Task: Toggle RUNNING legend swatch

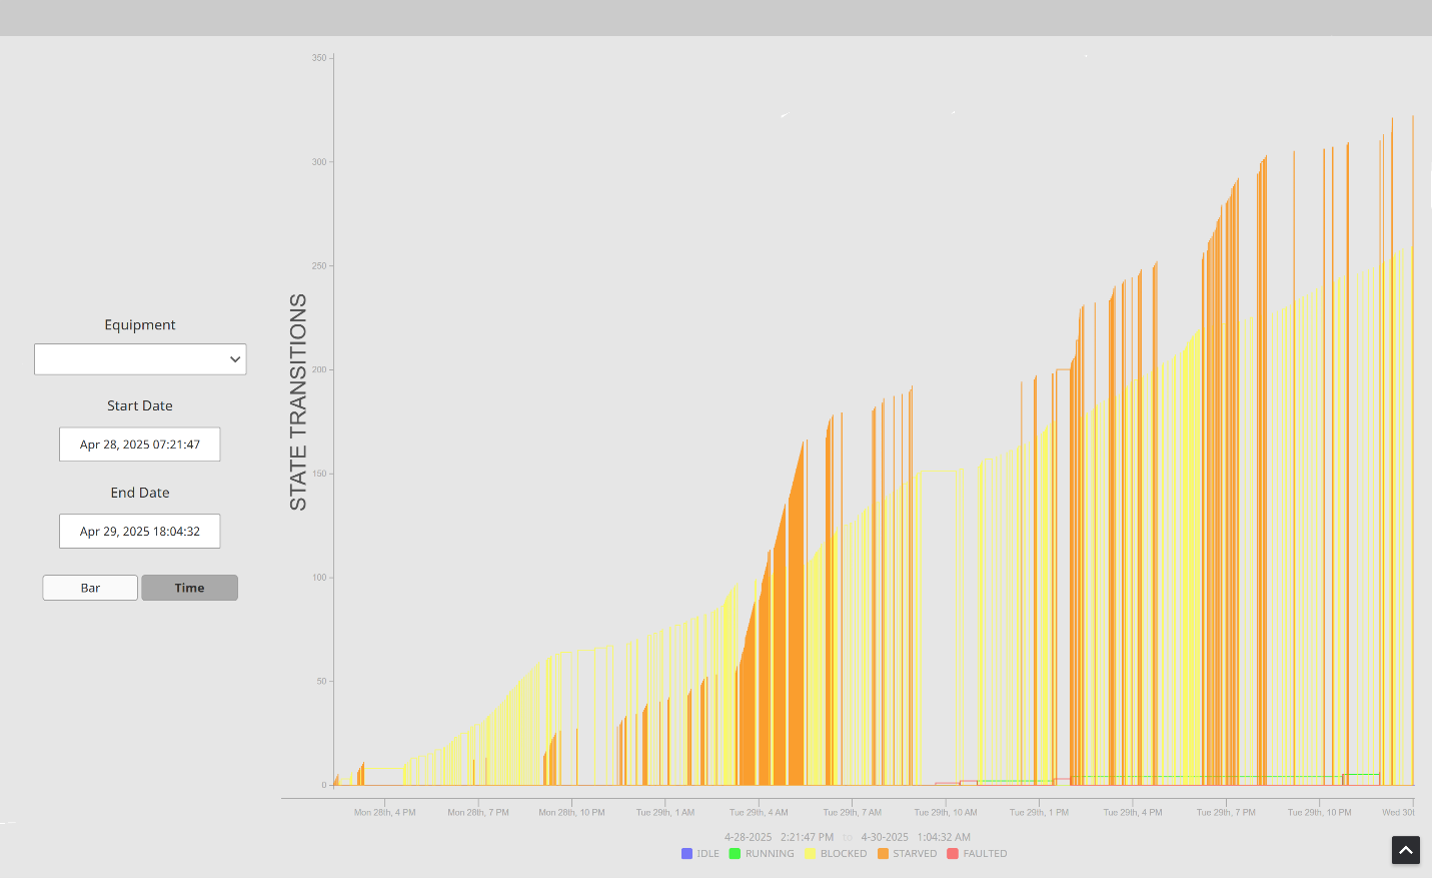Action: point(735,854)
